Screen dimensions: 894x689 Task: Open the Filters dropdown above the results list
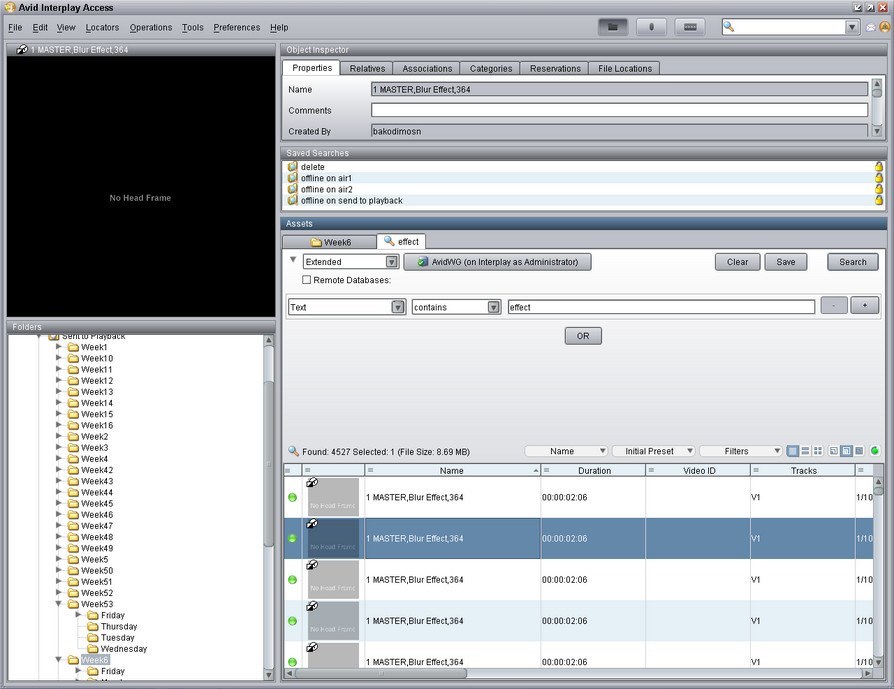coord(740,450)
